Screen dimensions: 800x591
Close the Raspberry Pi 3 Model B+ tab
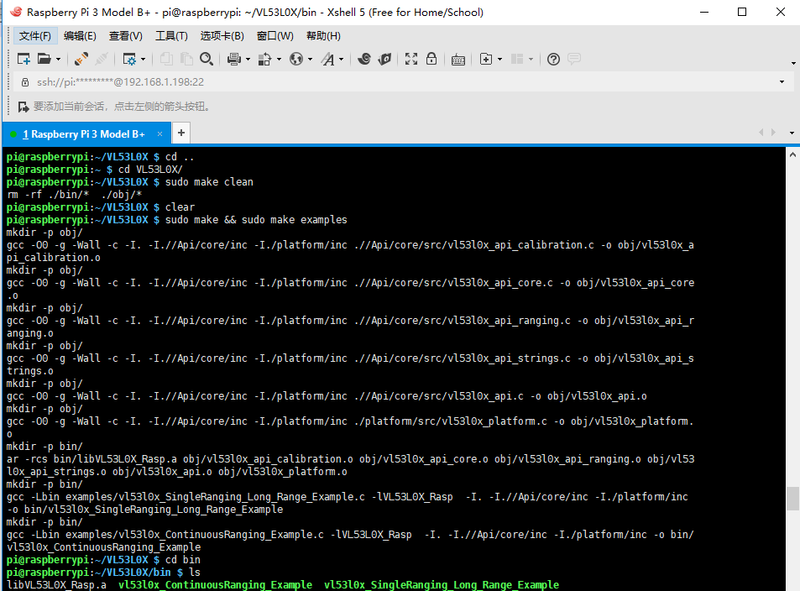point(160,134)
